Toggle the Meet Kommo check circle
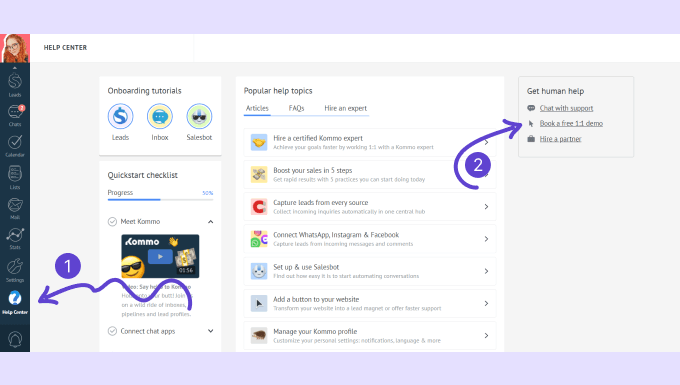Viewport: 680px width, 385px height. (x=112, y=222)
